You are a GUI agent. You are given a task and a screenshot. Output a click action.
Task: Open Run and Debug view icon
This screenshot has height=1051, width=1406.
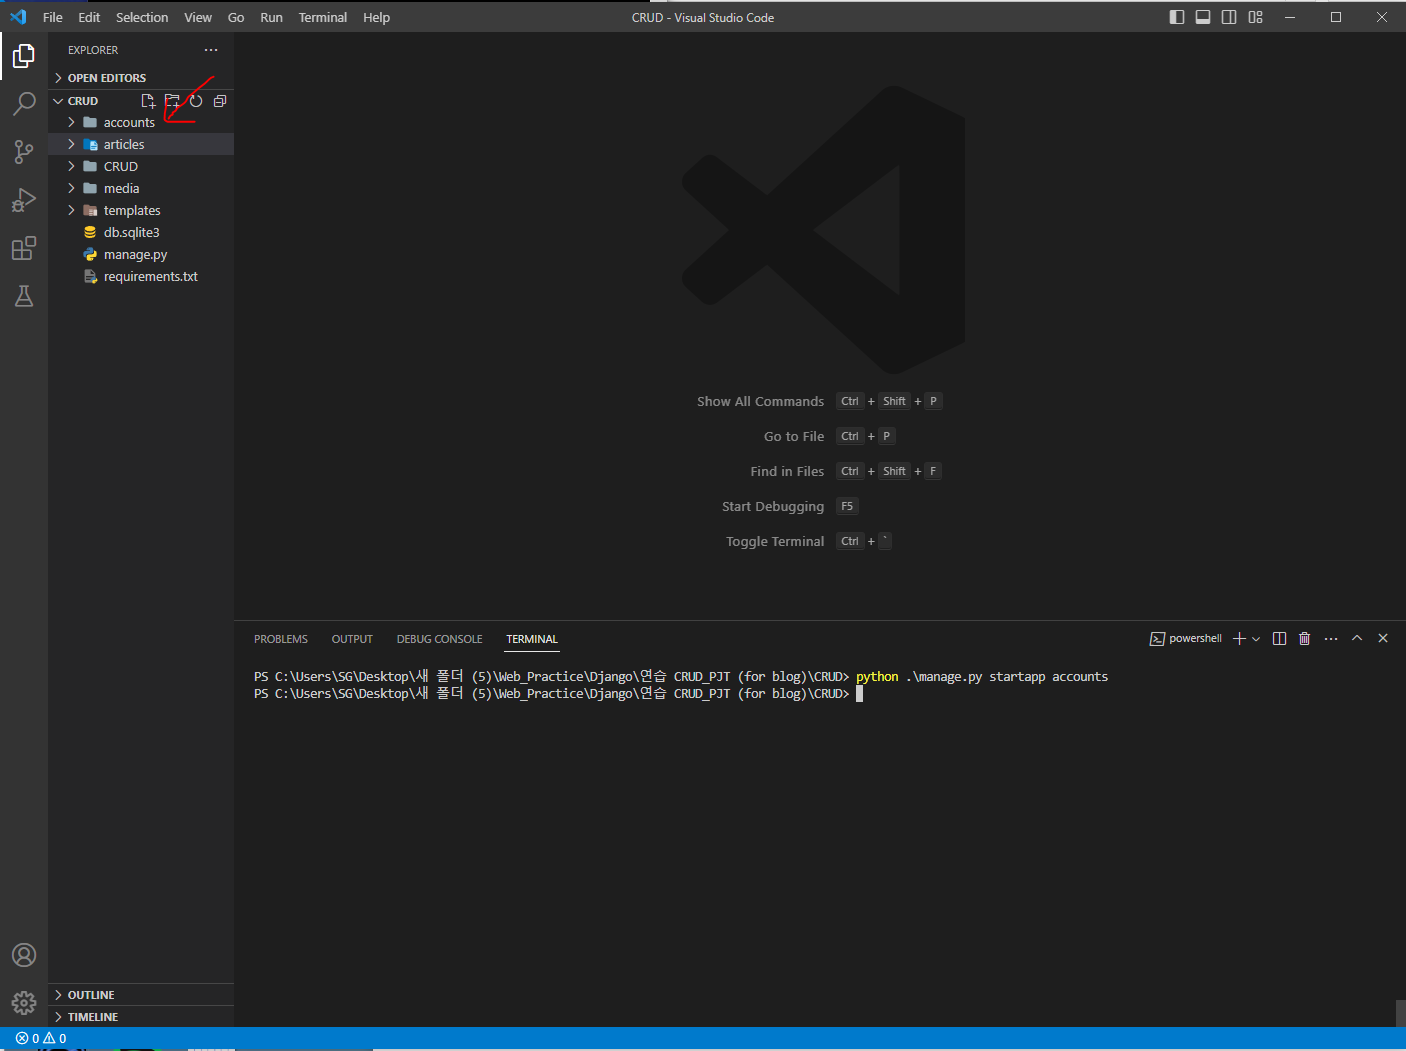tap(24, 200)
